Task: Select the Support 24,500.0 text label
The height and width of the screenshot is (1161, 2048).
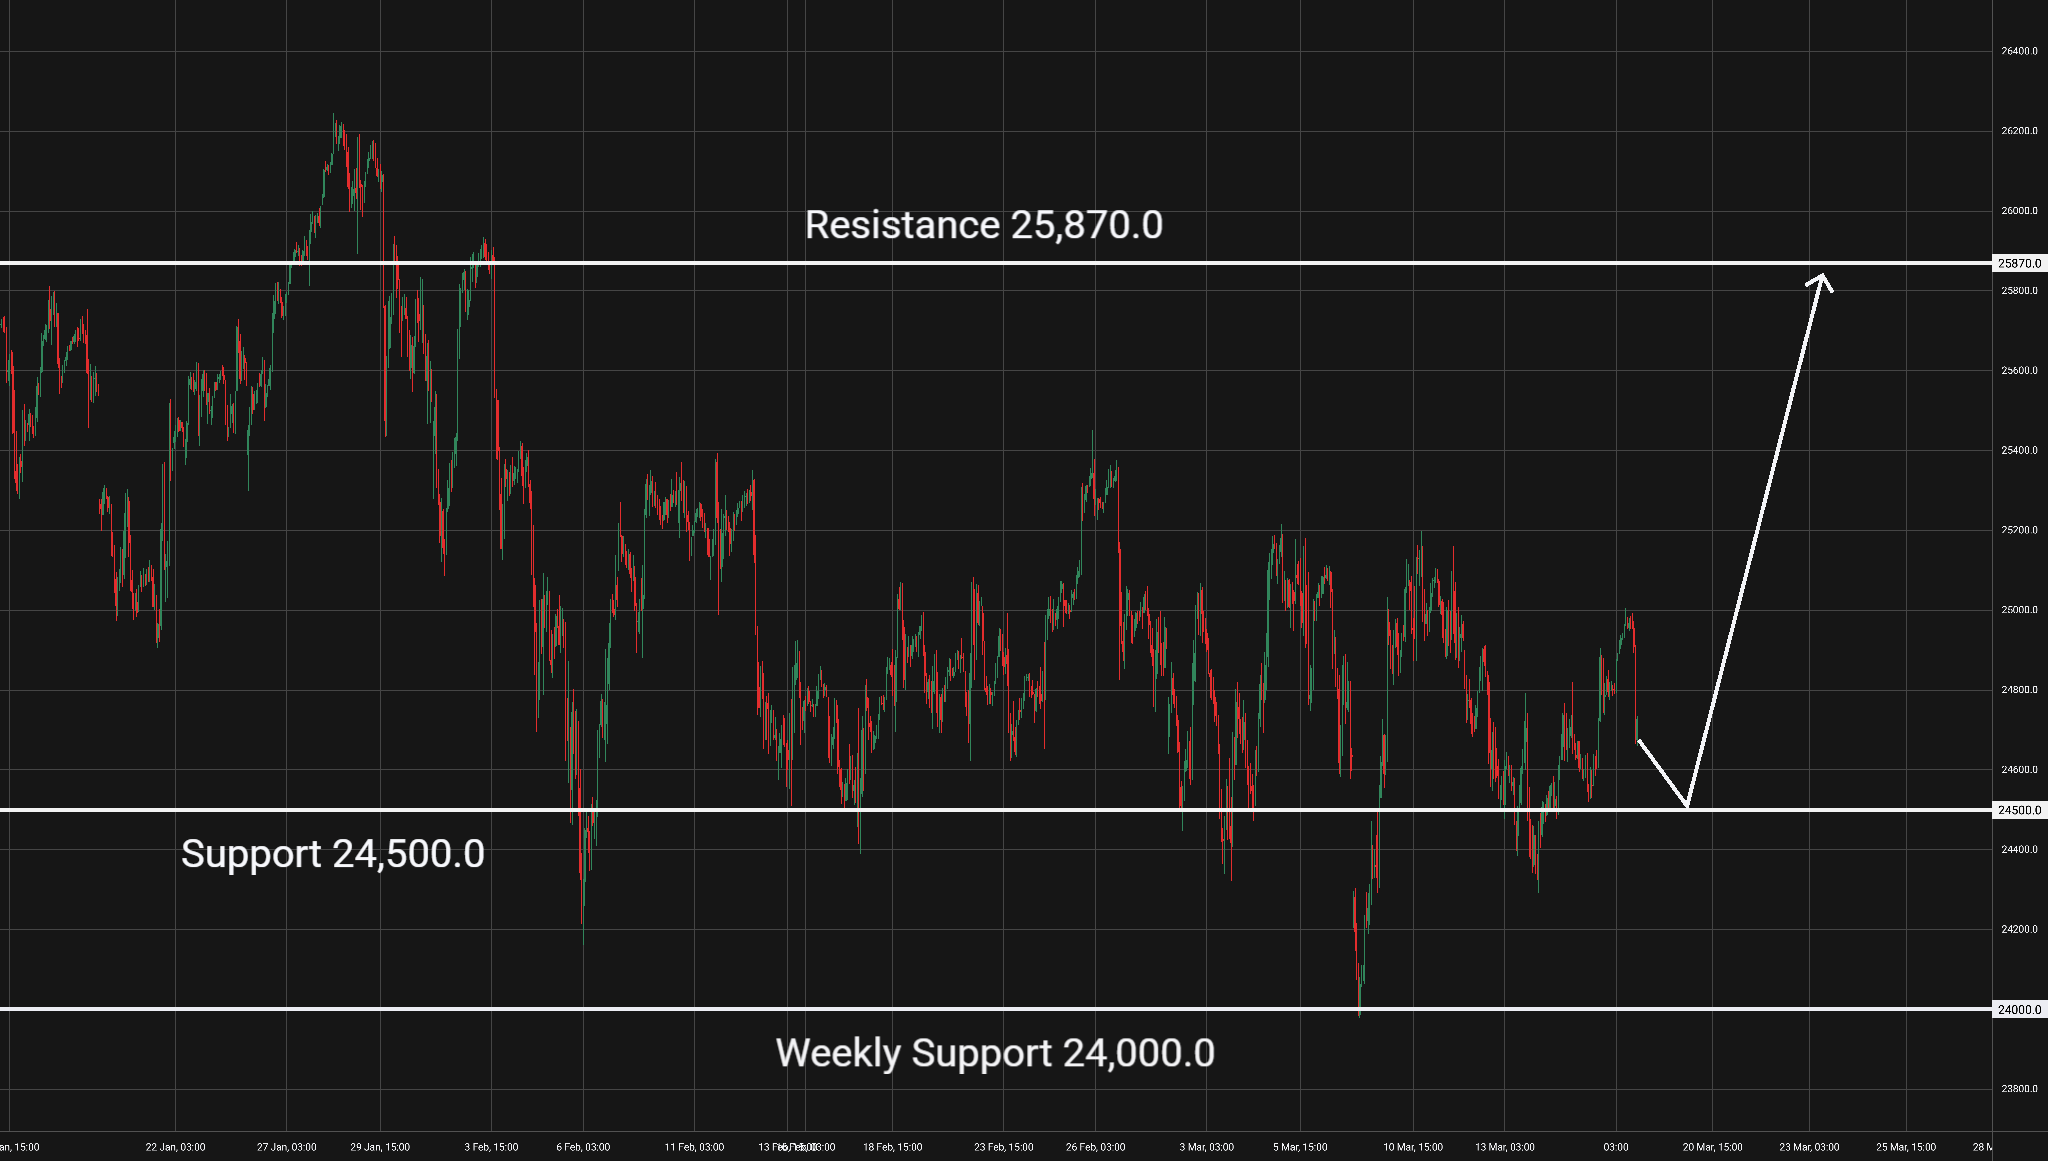Action: (x=332, y=854)
